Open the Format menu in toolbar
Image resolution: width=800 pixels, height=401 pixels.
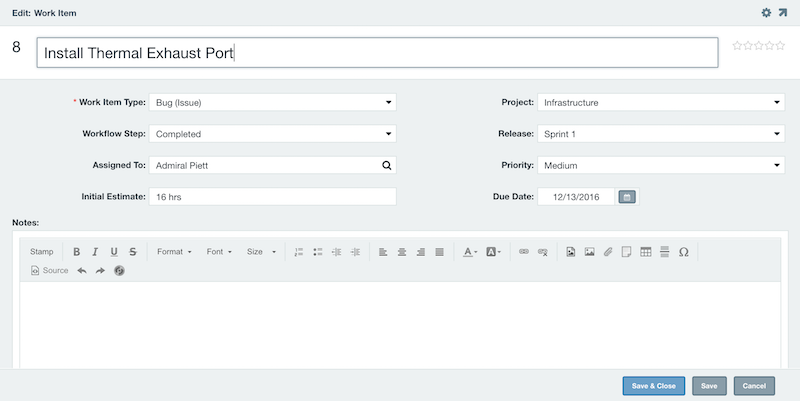[174, 252]
